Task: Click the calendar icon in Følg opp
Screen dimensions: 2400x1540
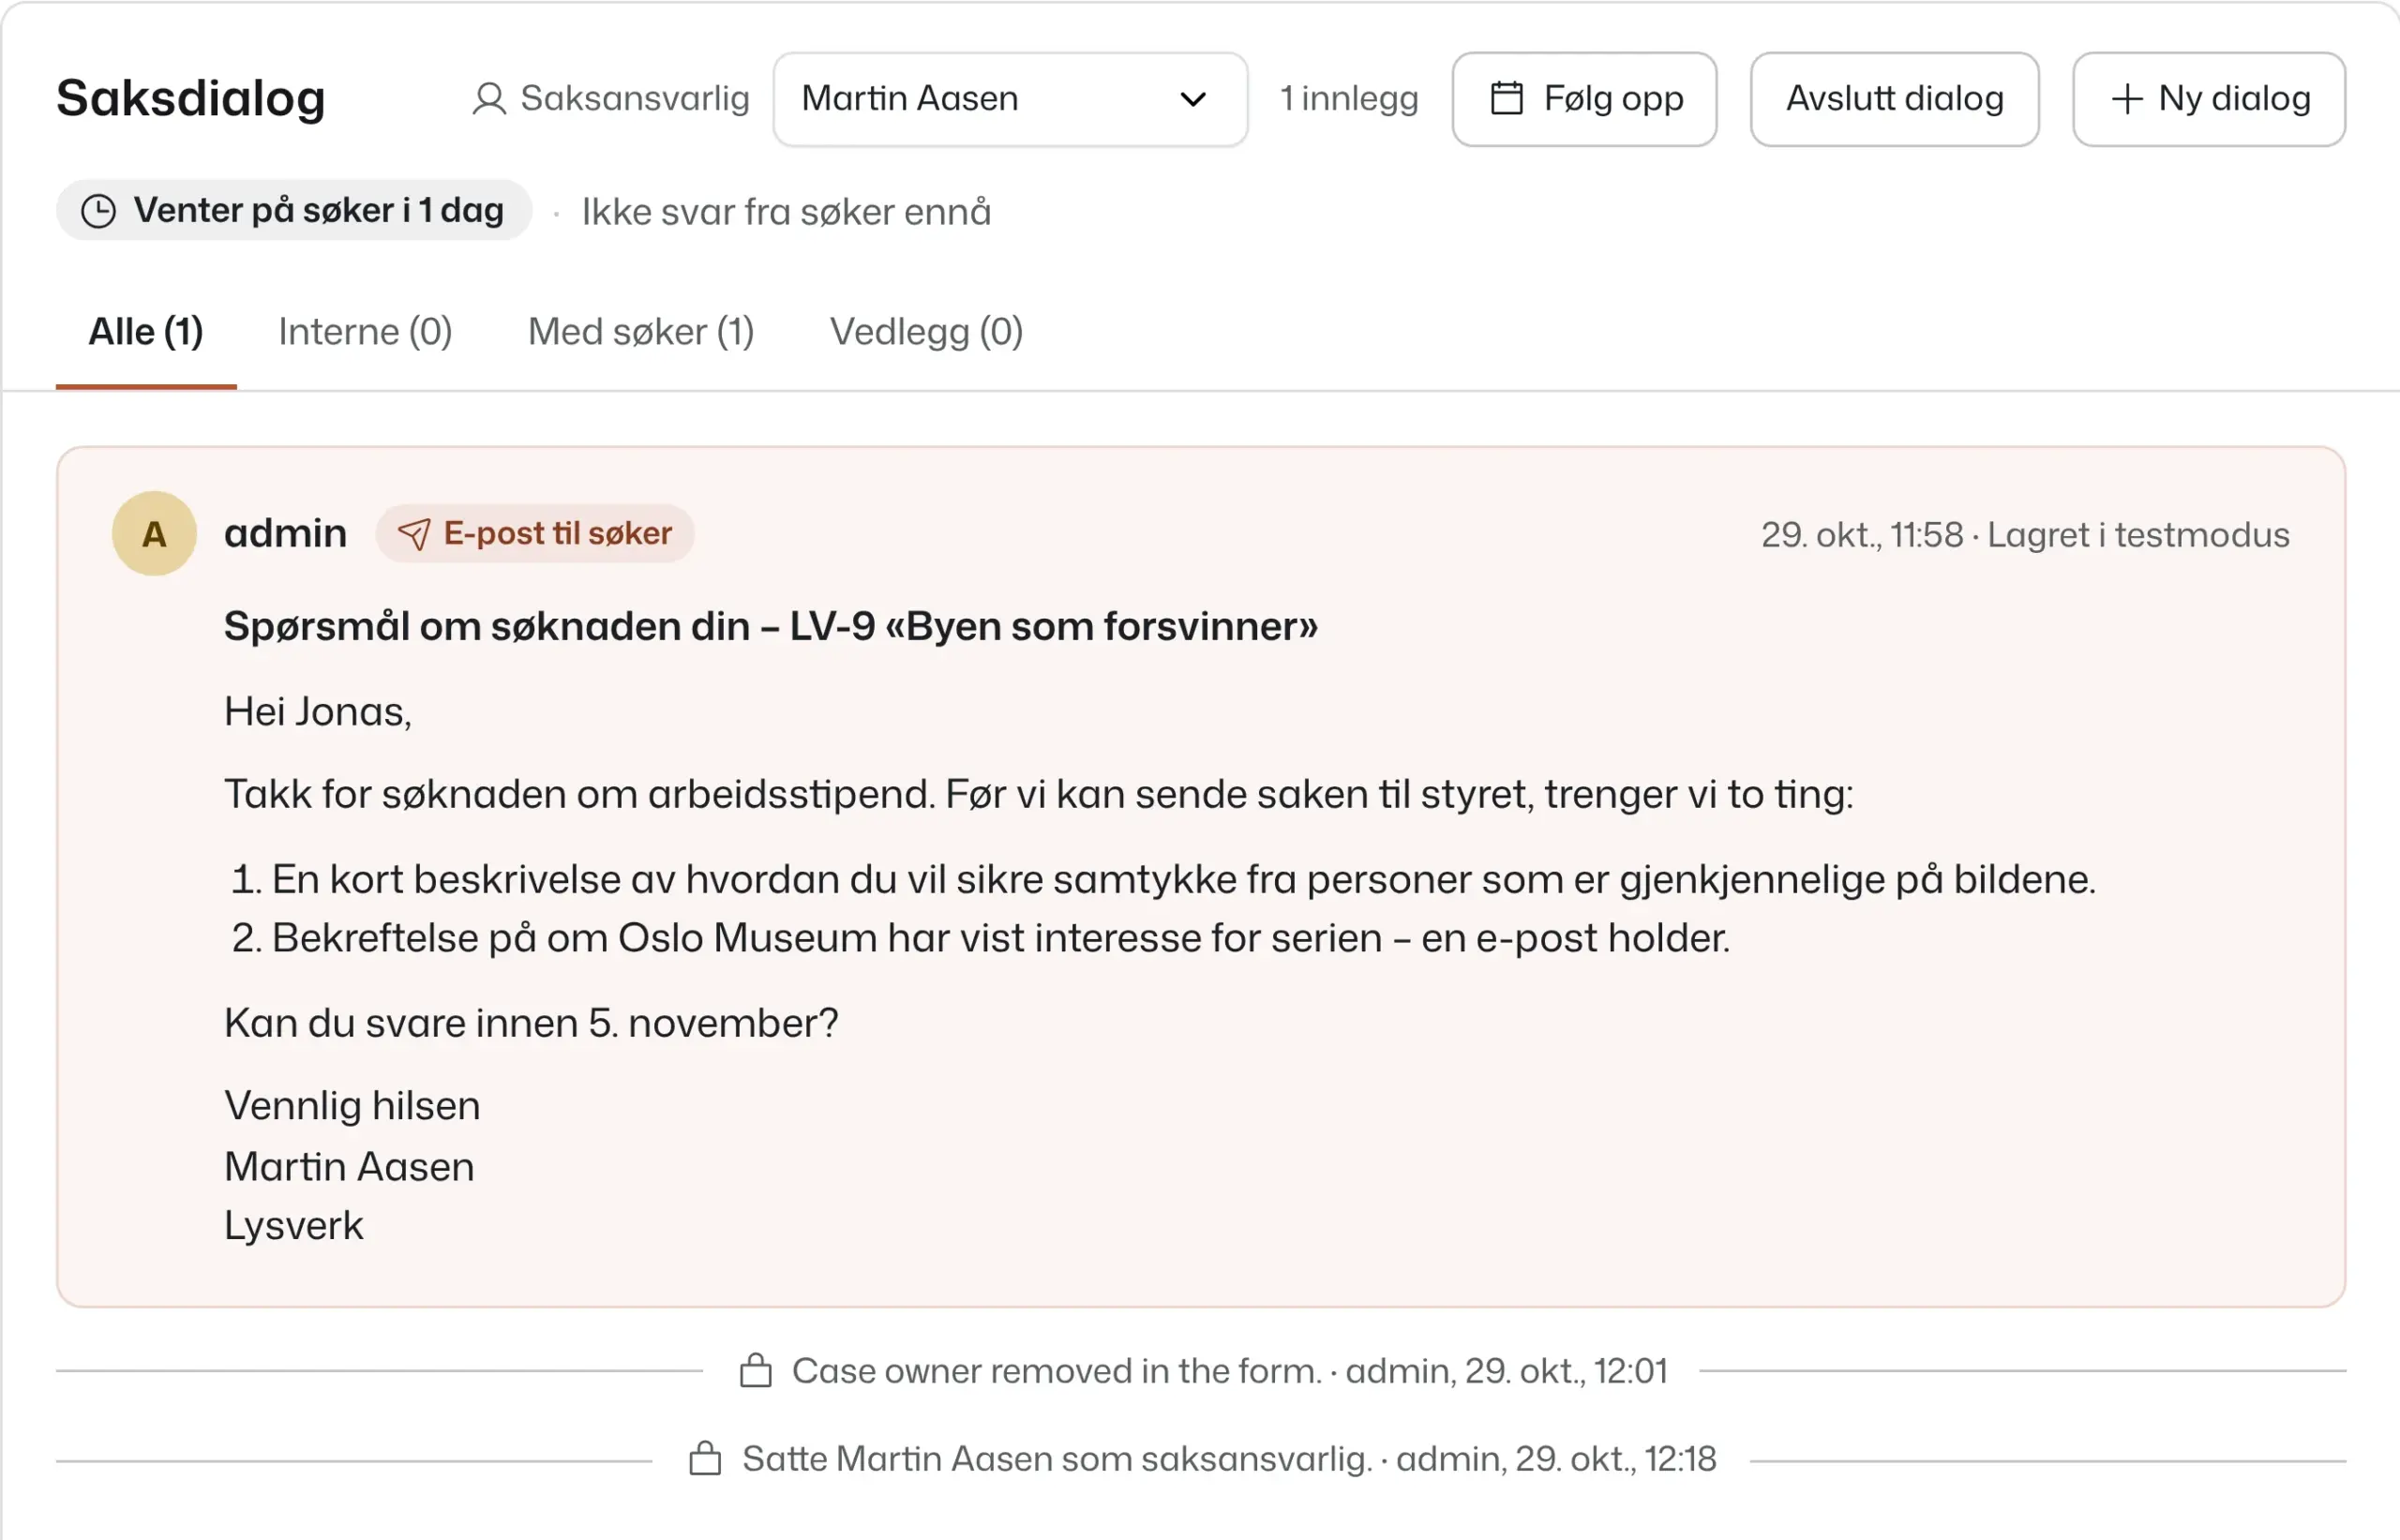Action: [1507, 98]
